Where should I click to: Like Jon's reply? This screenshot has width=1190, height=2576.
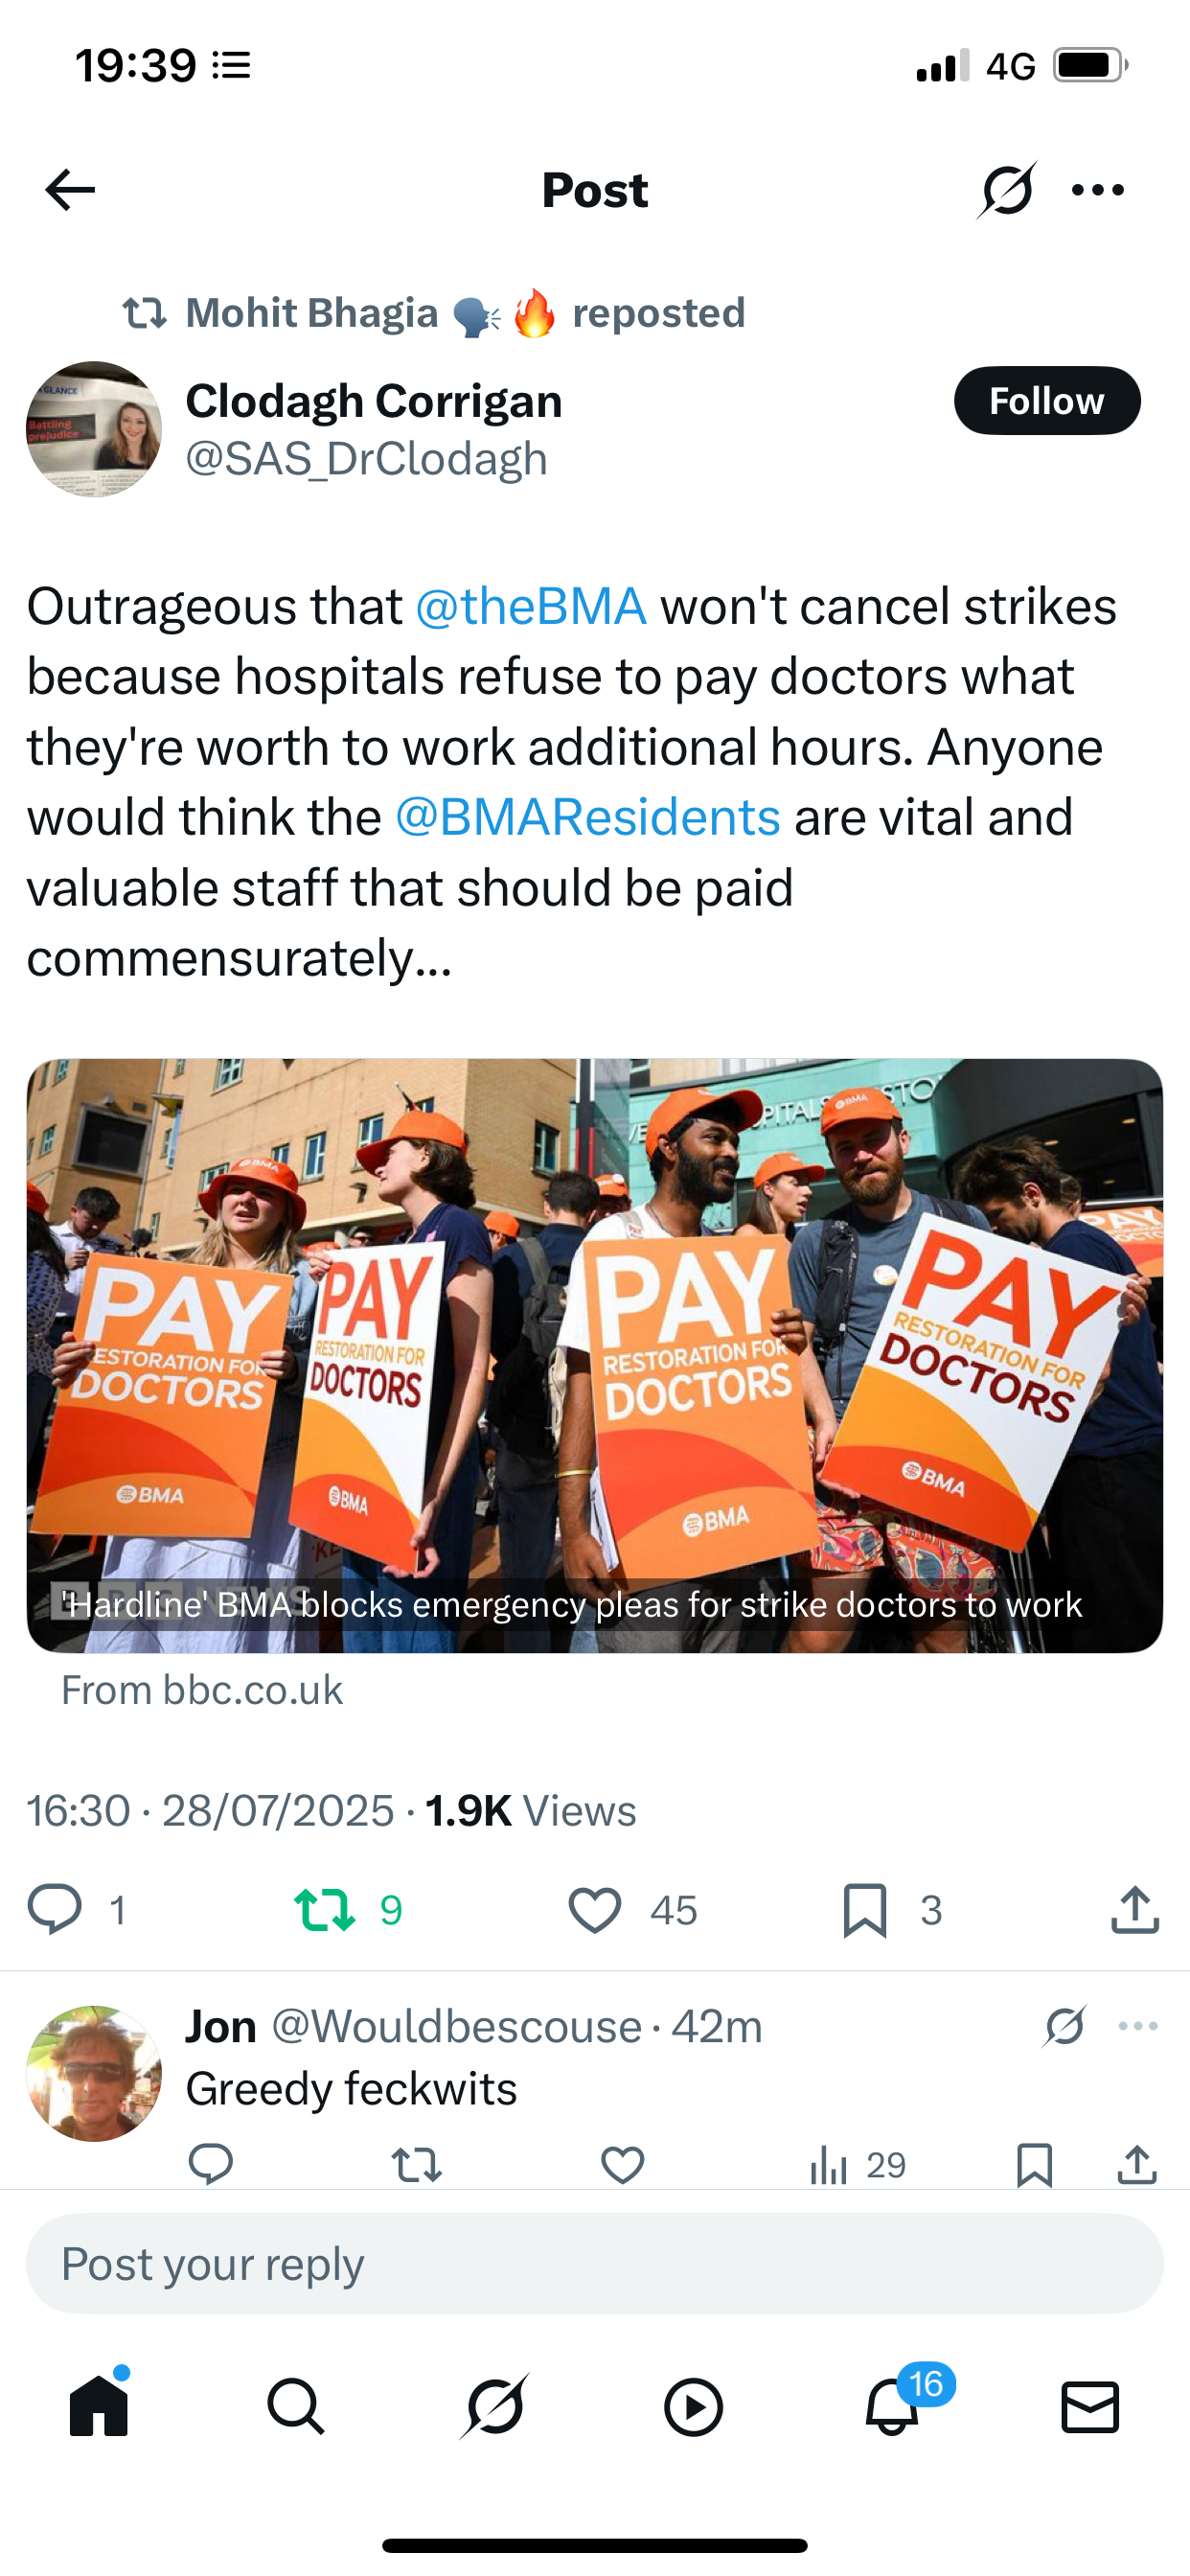[x=622, y=2164]
